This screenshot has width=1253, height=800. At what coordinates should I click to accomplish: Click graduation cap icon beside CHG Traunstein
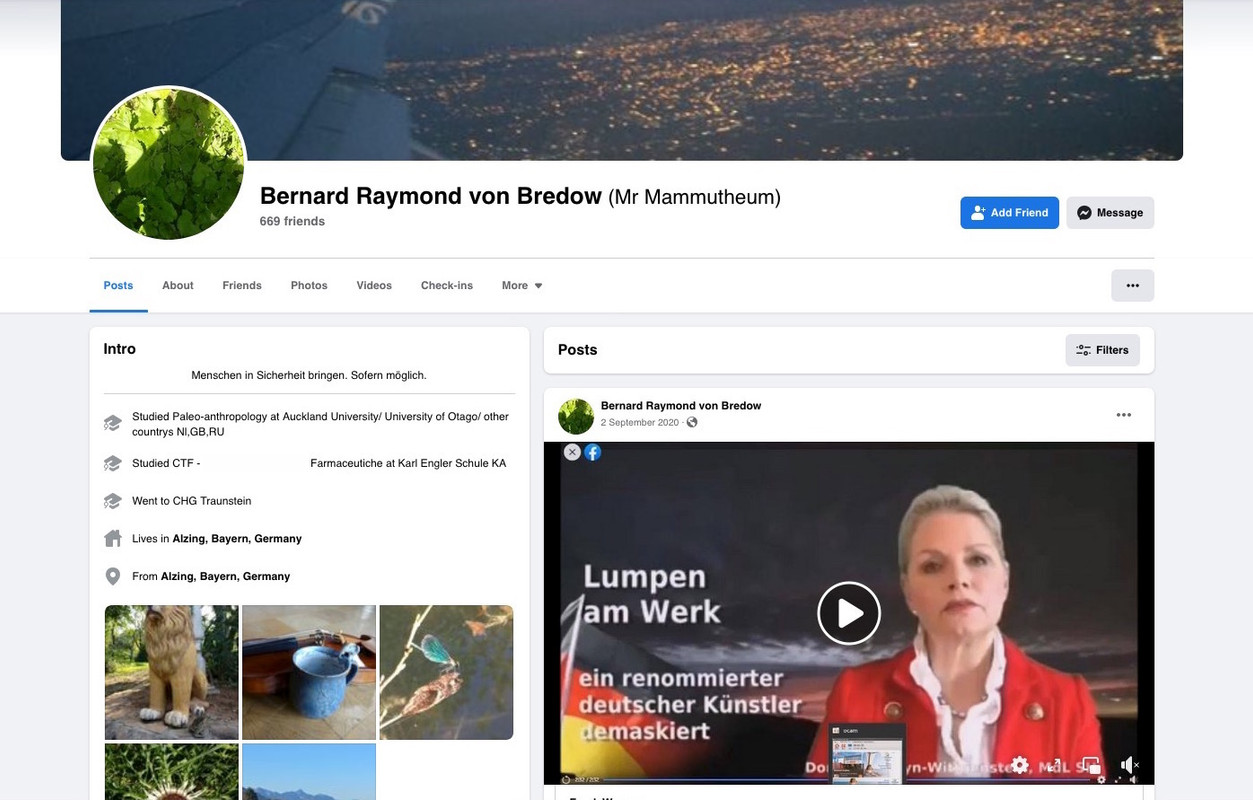pos(113,501)
